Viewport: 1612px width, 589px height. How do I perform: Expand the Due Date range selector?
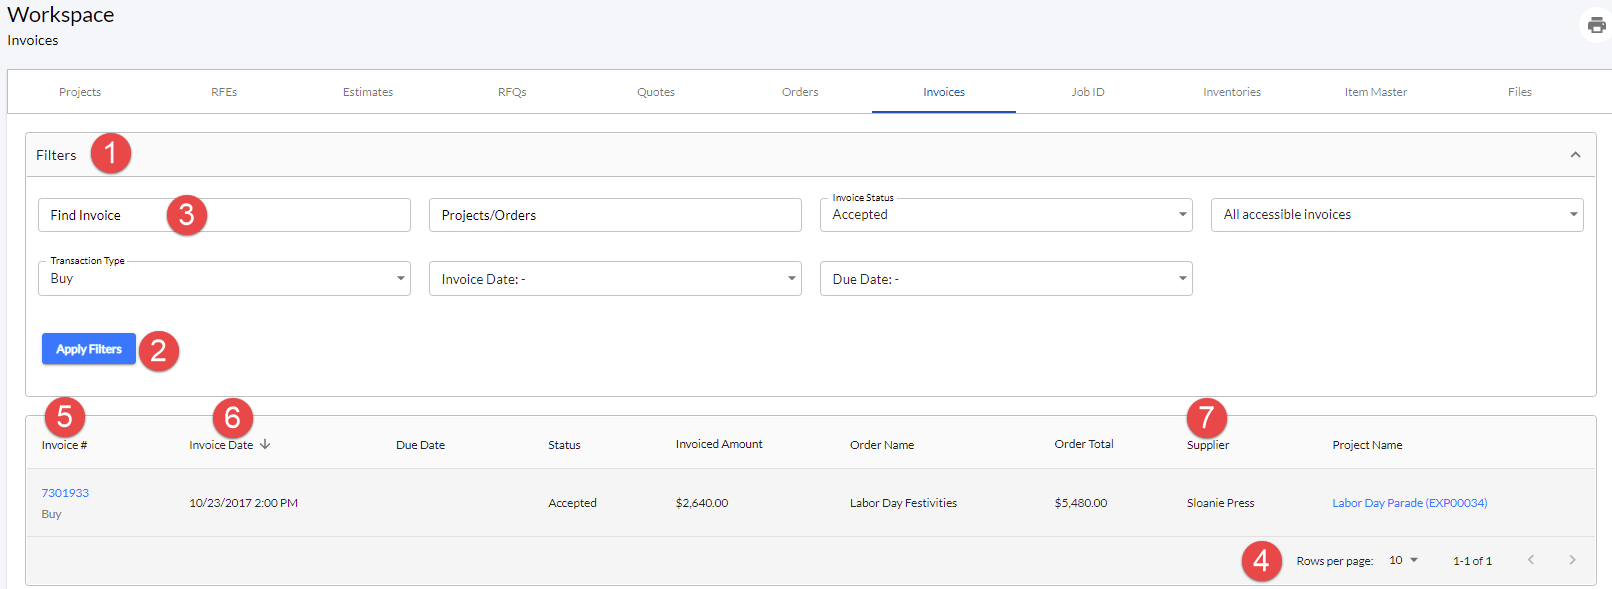[x=1006, y=278]
